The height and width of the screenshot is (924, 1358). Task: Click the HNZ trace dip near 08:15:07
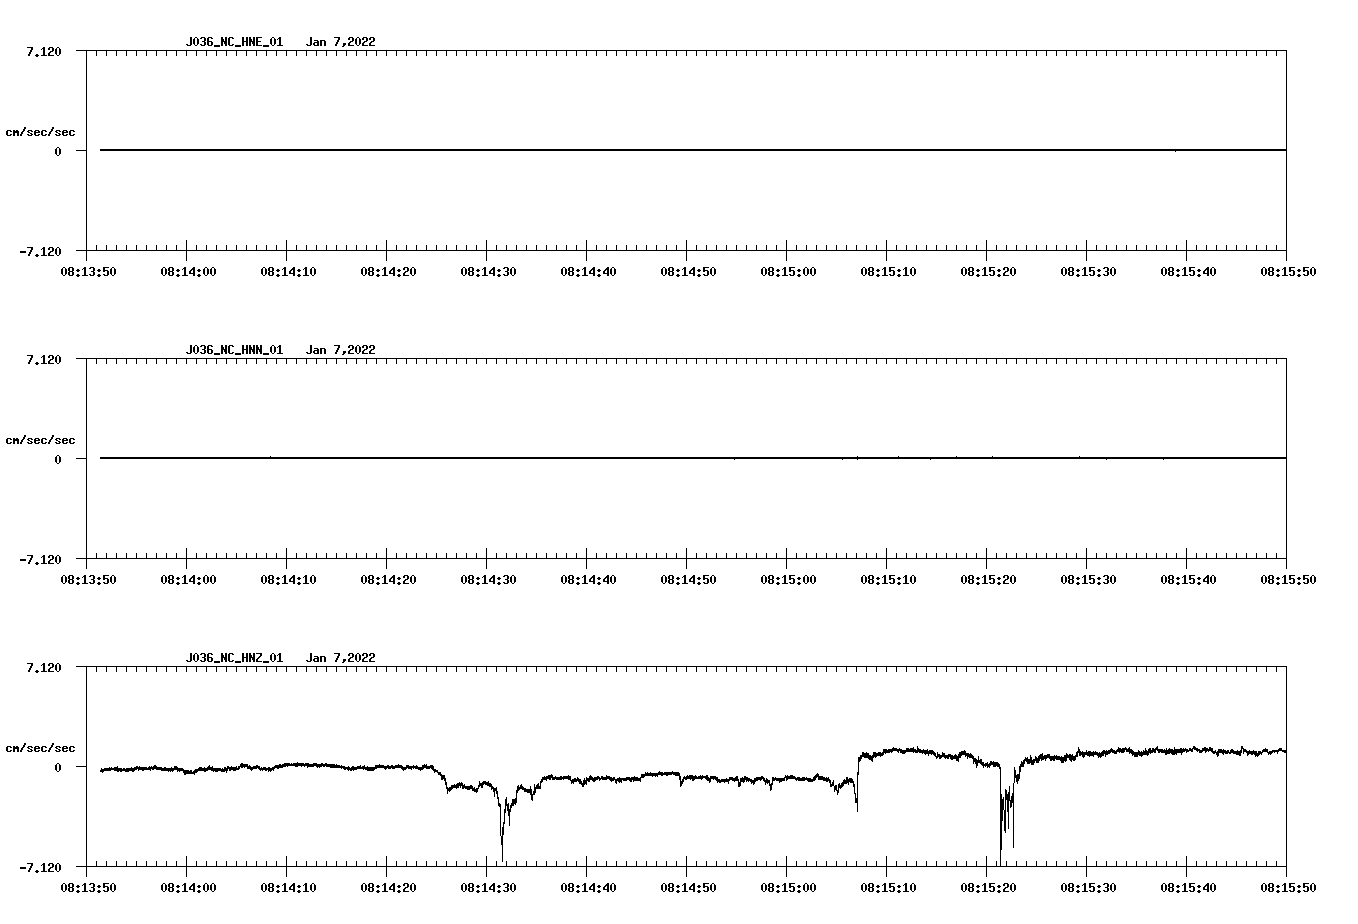click(x=857, y=795)
